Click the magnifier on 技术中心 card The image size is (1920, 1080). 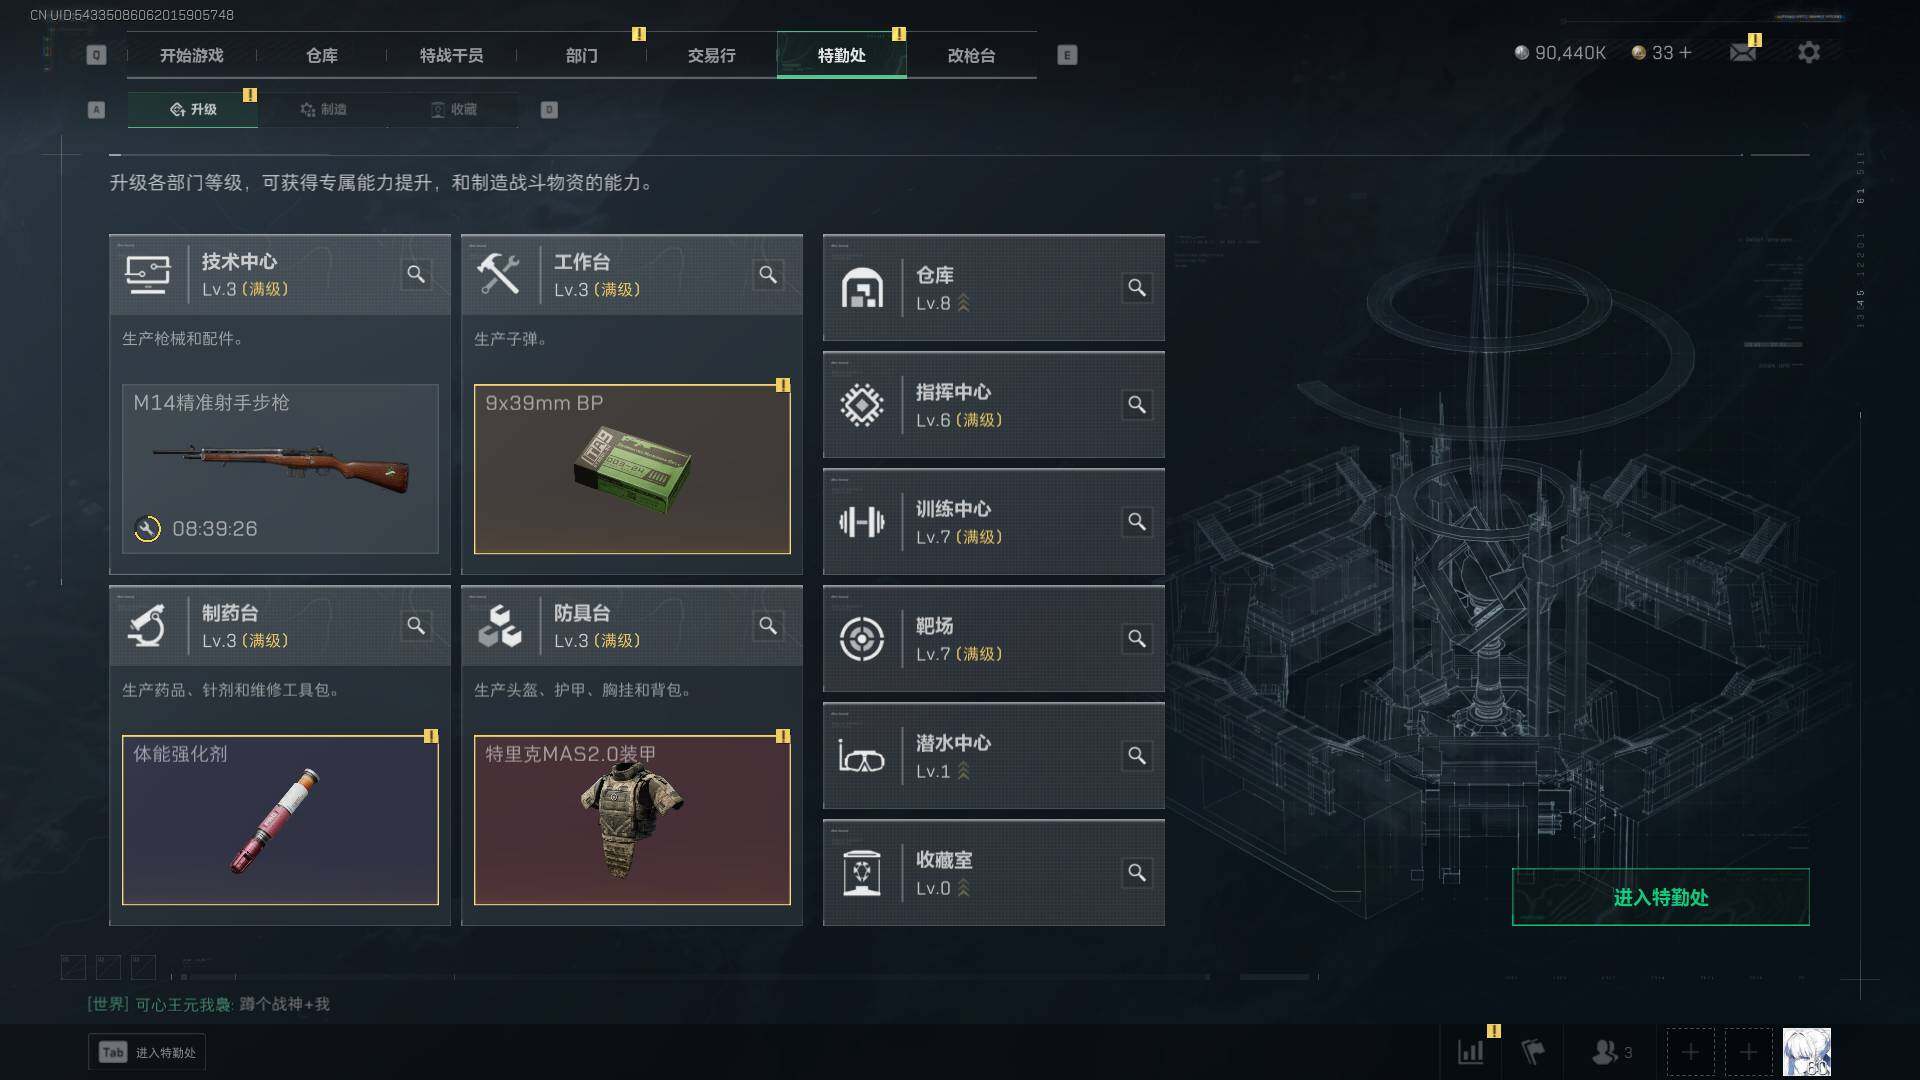pos(416,274)
